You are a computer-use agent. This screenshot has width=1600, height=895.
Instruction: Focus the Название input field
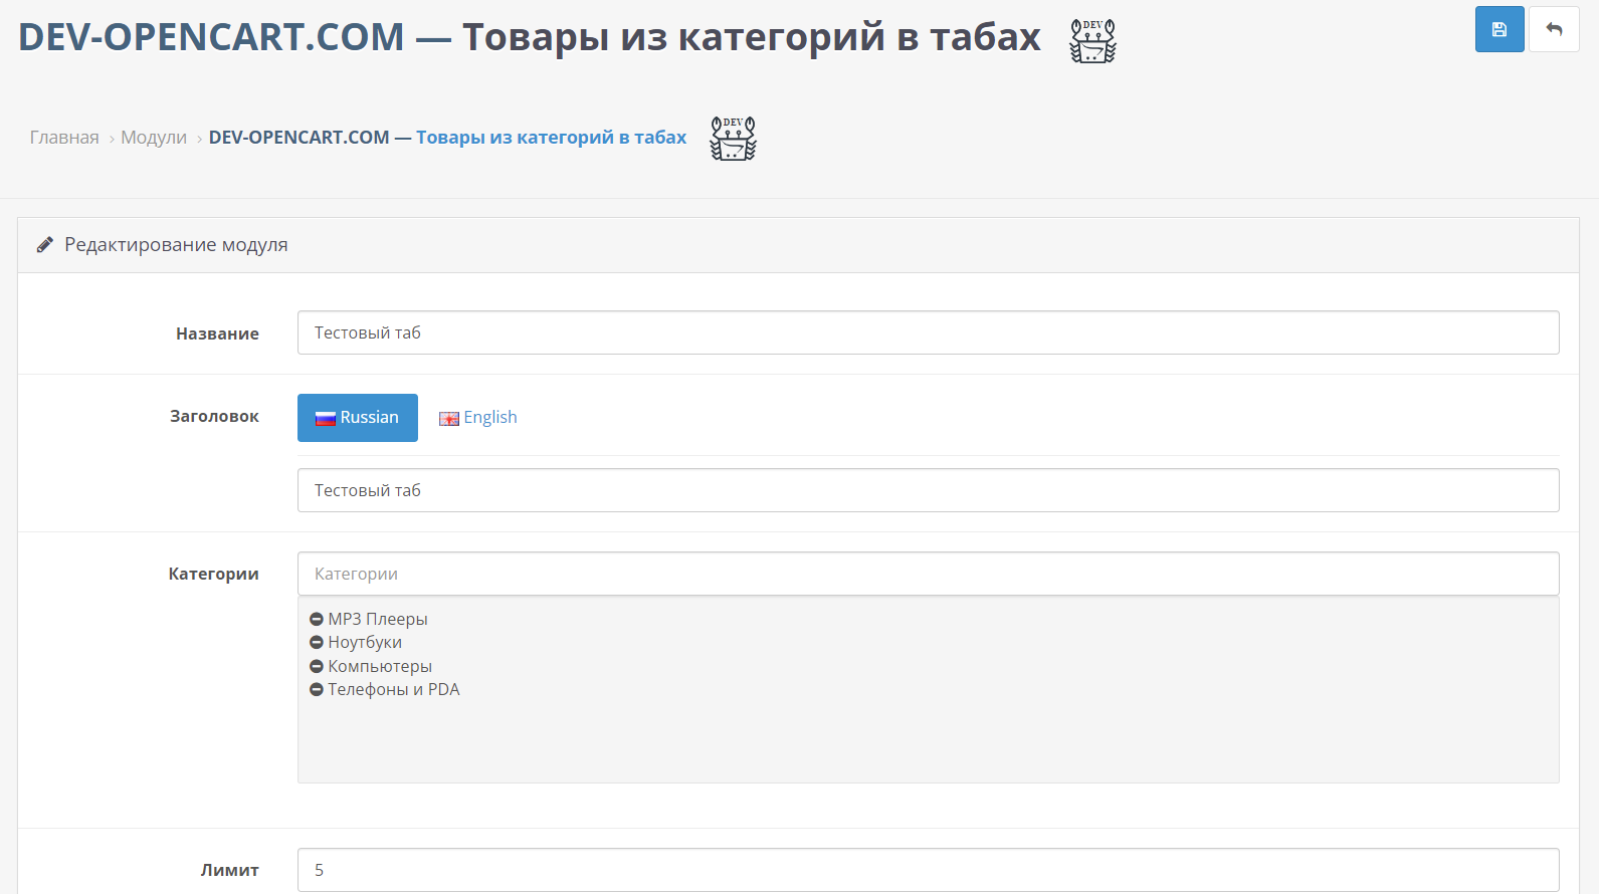(x=928, y=333)
